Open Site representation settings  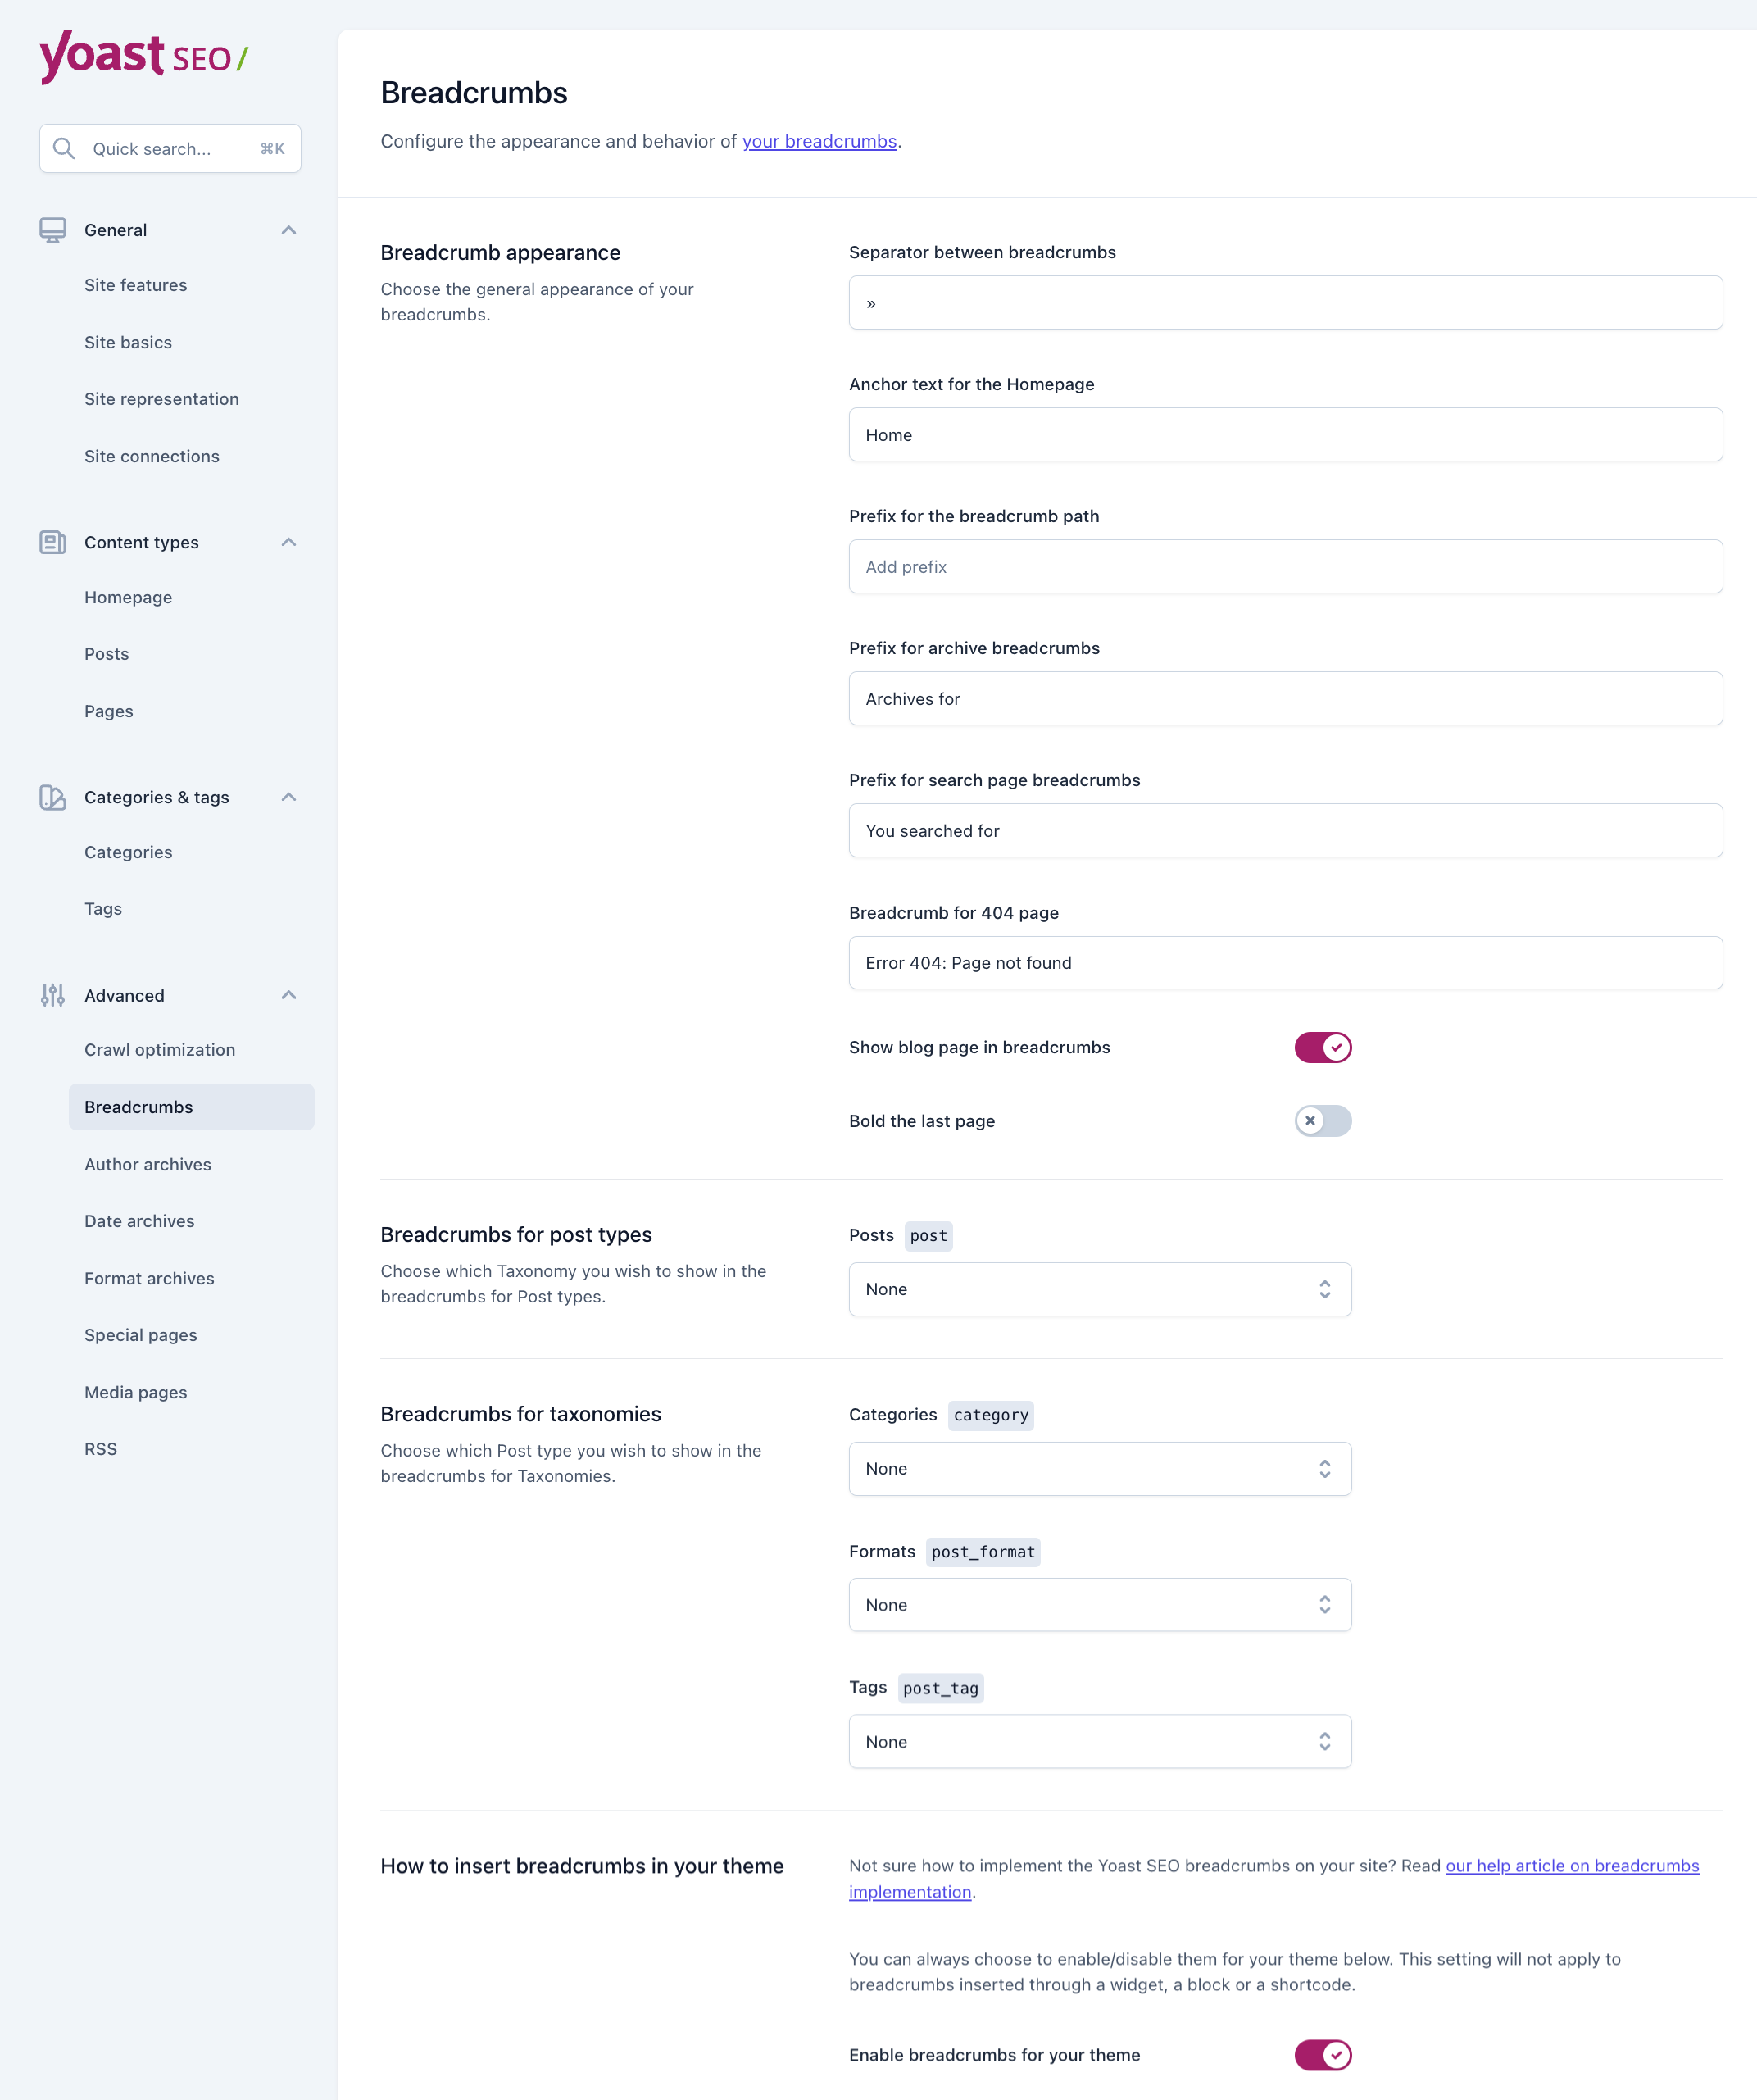tap(162, 398)
